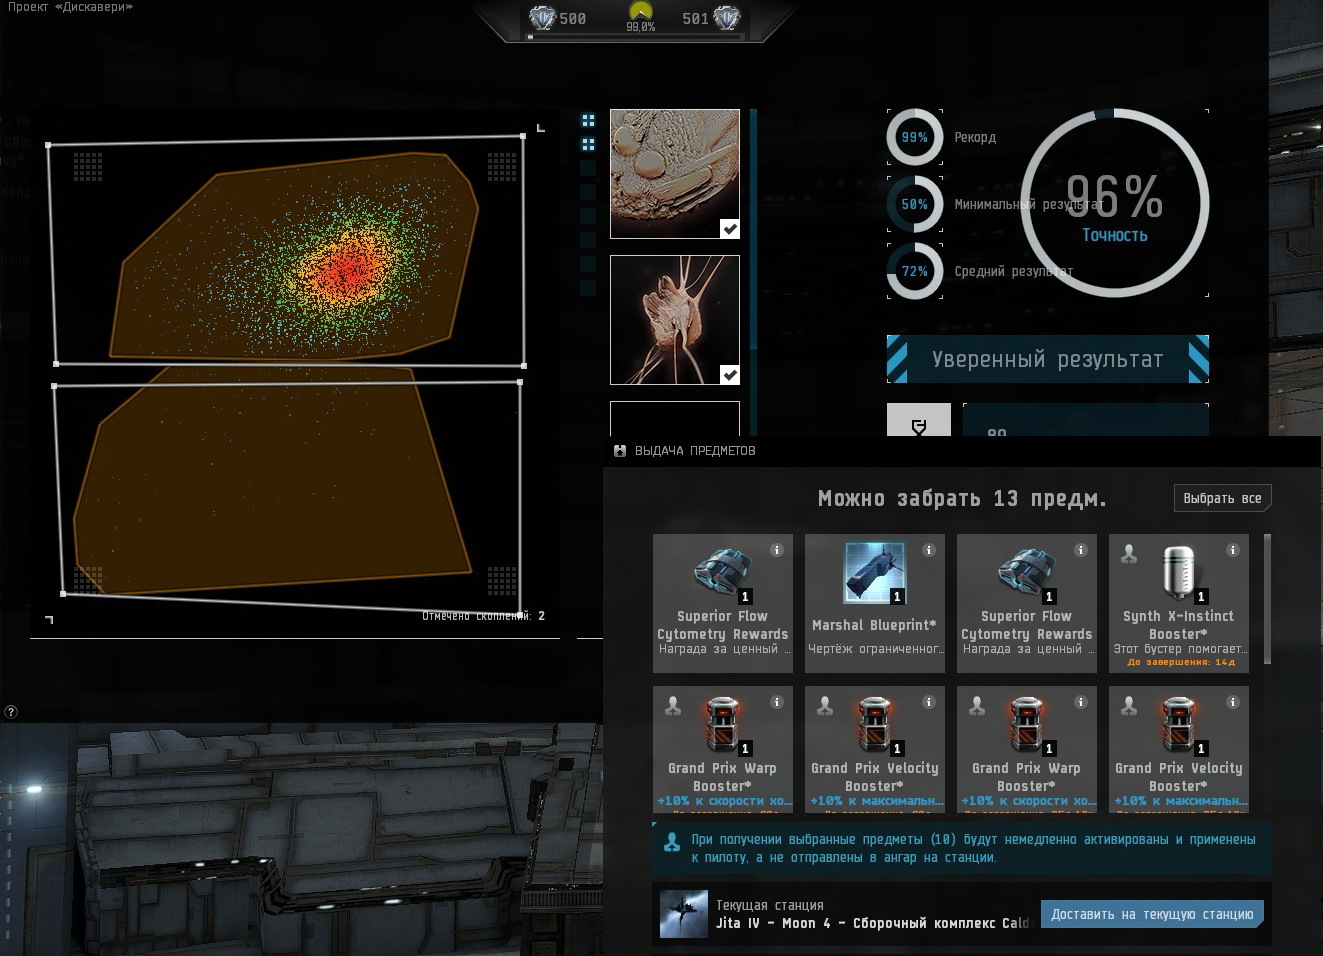
Task: Click first Grand Prix Warp Booster icon
Action: [x=723, y=724]
